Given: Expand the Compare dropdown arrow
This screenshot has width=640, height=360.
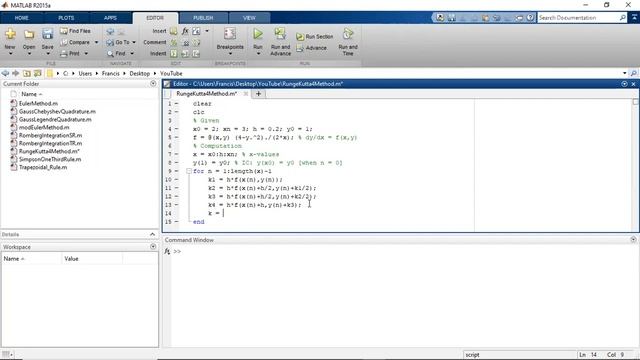Looking at the screenshot, I should point(96,42).
